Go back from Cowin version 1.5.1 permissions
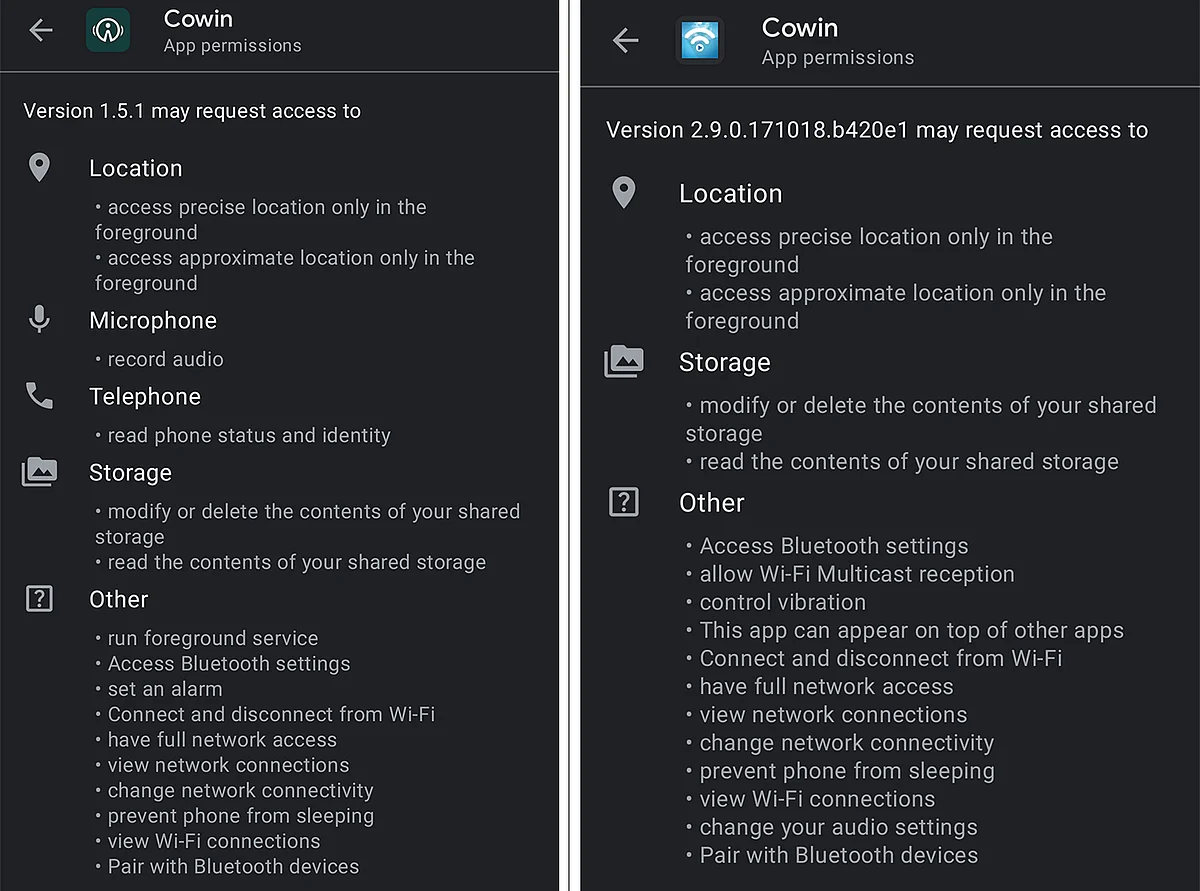Viewport: 1200px width, 891px height. click(41, 30)
